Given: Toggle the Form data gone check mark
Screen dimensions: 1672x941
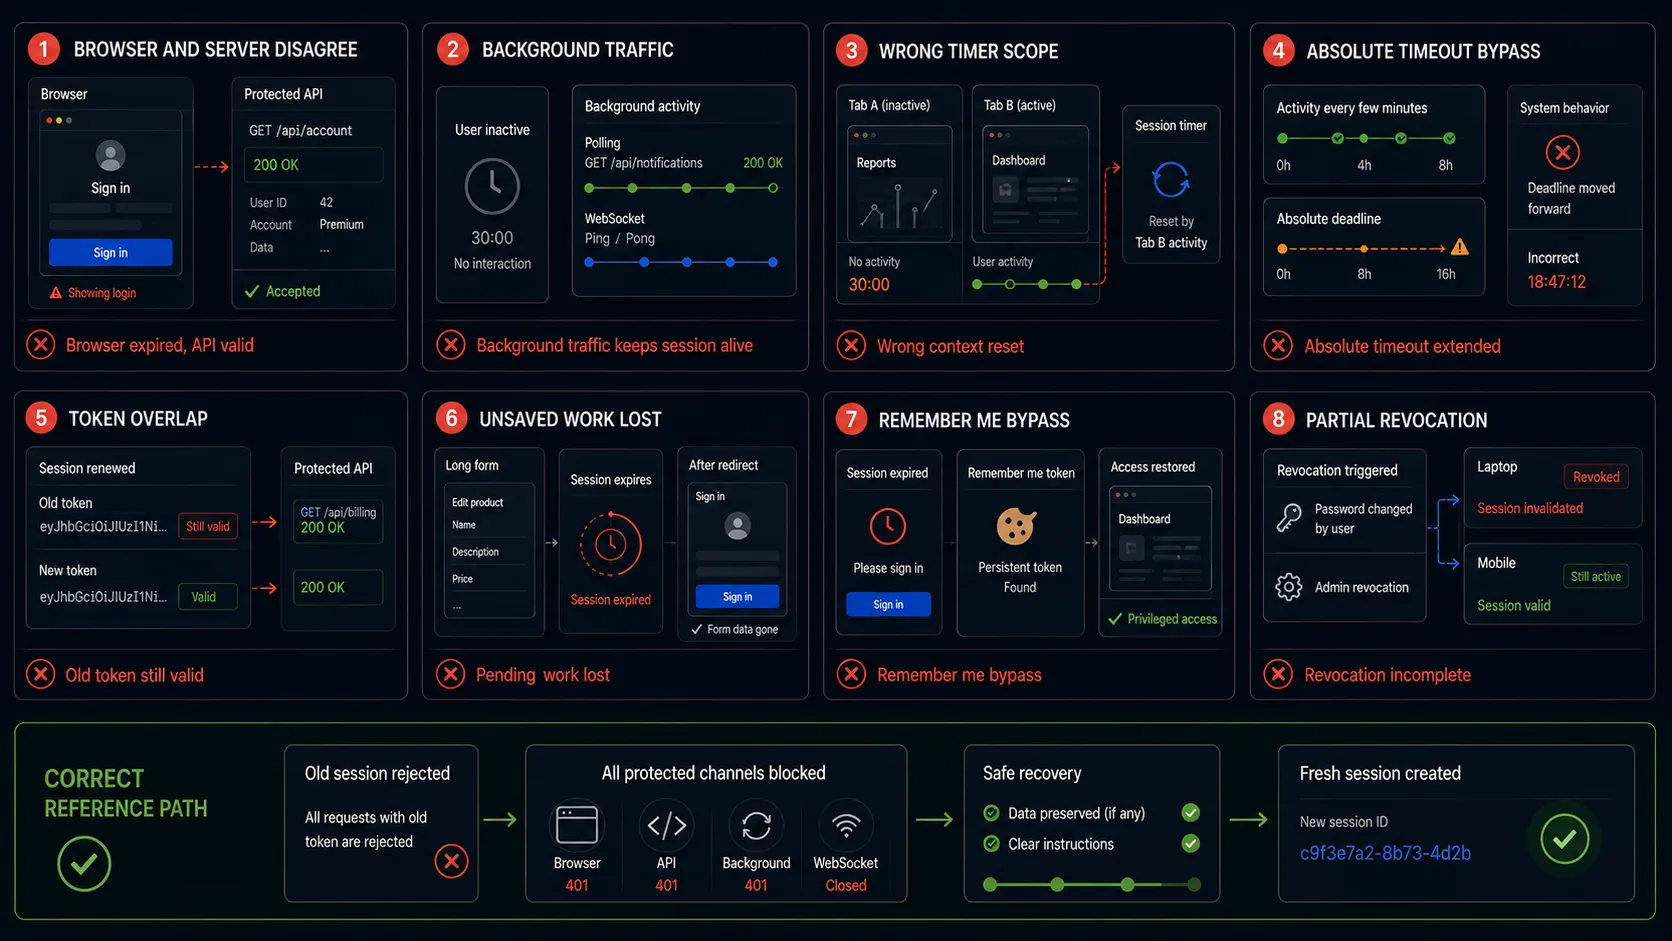Looking at the screenshot, I should [697, 629].
